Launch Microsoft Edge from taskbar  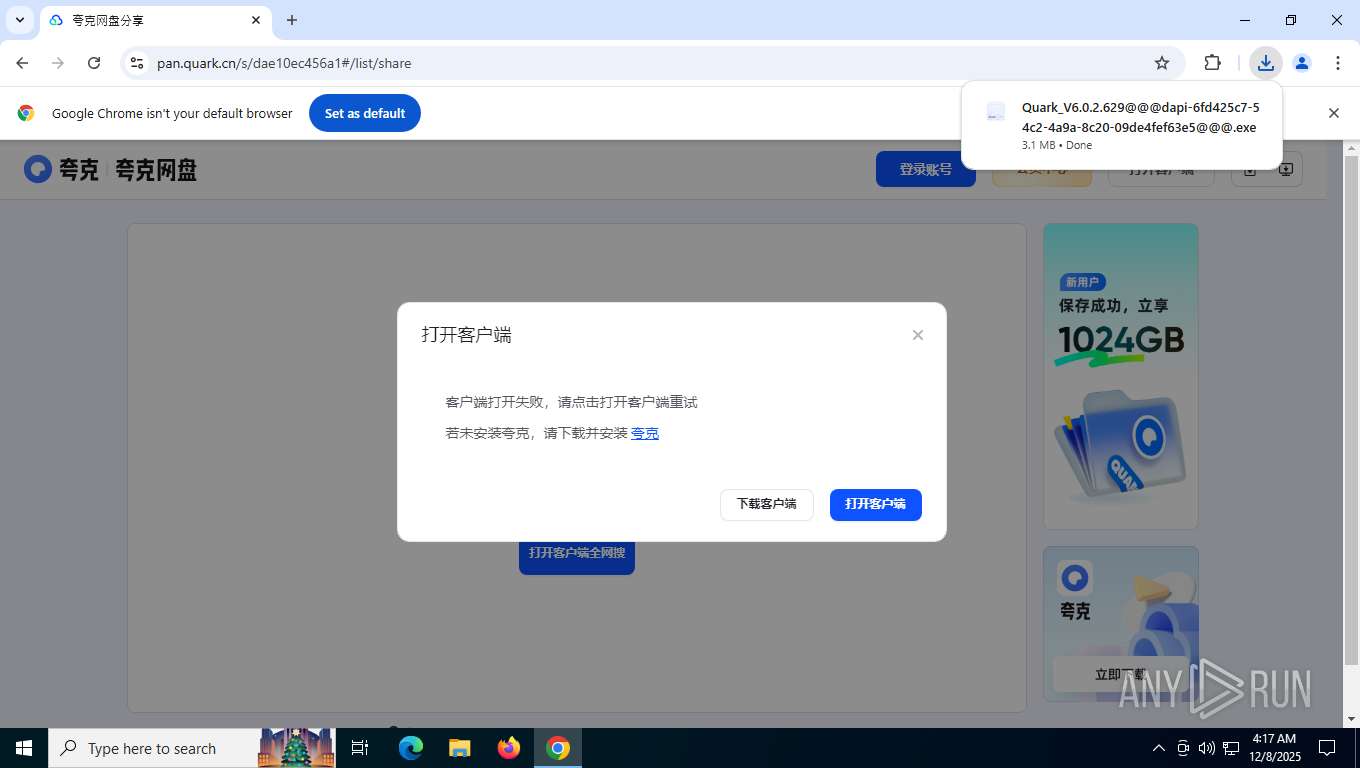click(x=411, y=748)
